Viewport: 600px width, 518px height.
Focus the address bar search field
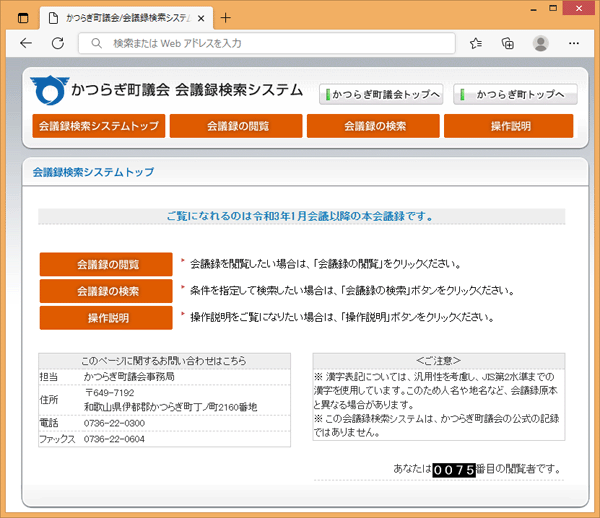(x=270, y=44)
